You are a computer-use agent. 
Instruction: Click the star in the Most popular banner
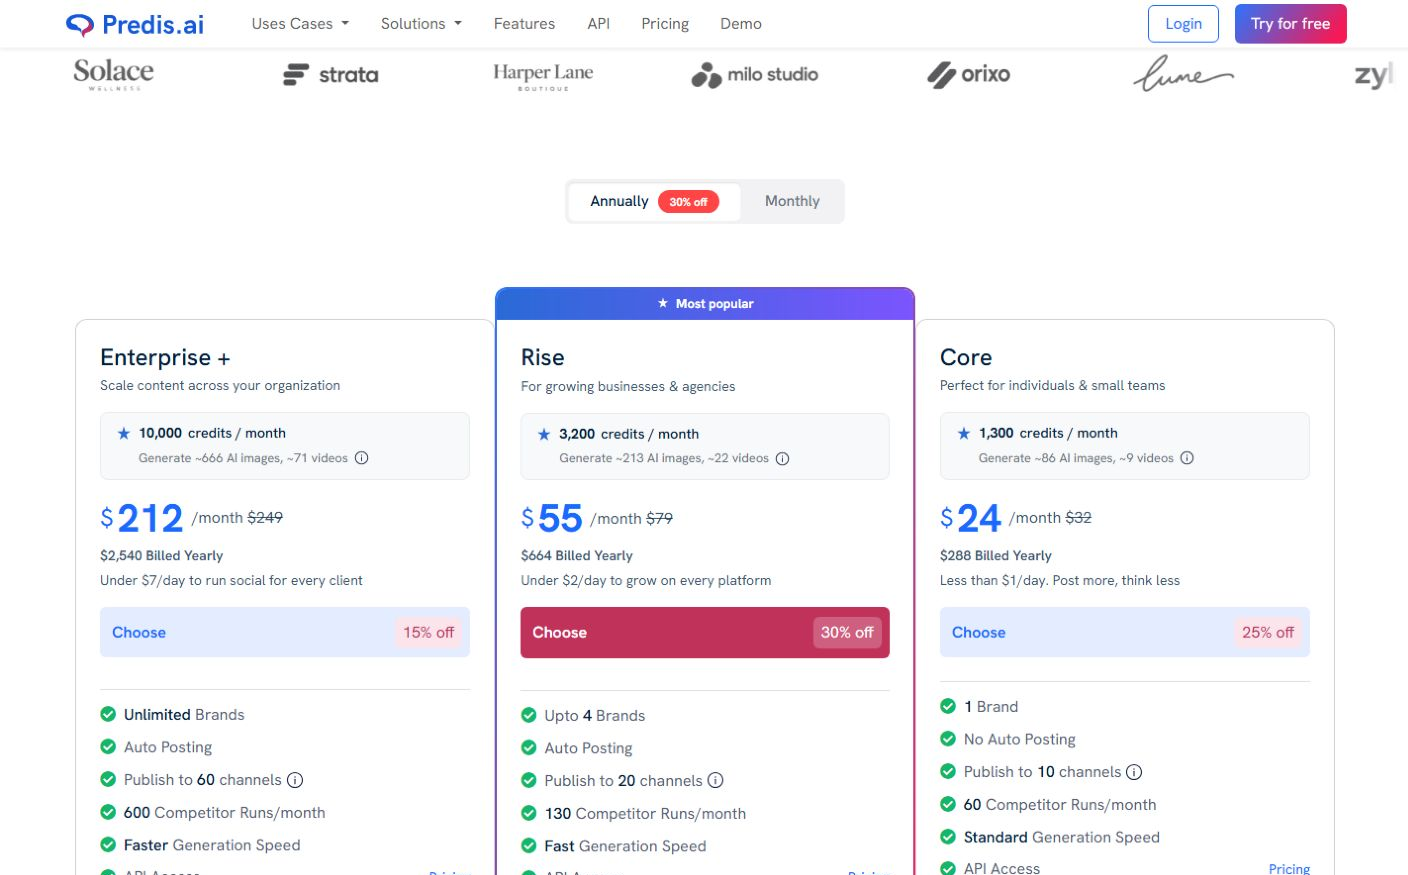pos(663,303)
